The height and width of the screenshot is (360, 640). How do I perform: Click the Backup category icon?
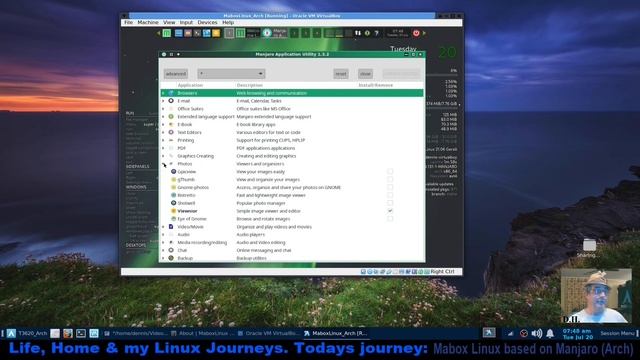coord(171,258)
